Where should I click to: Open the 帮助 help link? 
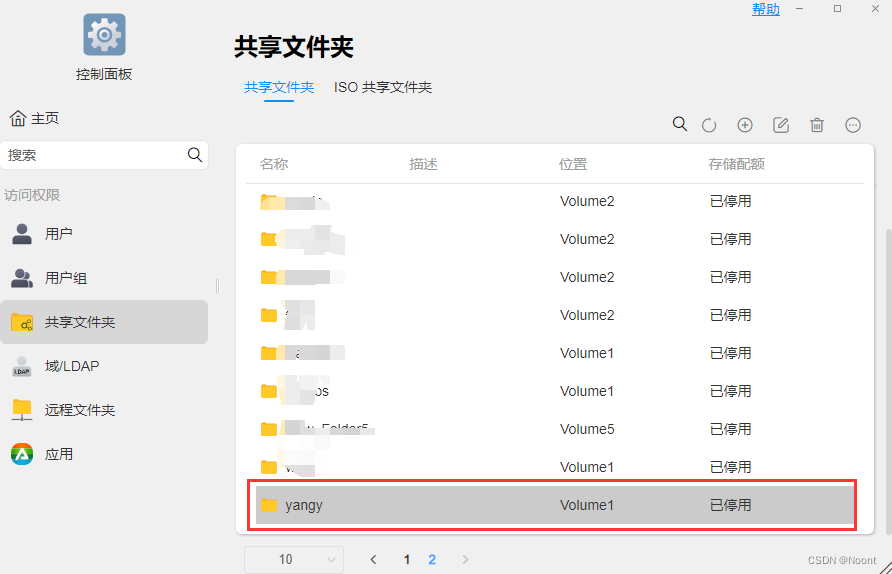(766, 9)
